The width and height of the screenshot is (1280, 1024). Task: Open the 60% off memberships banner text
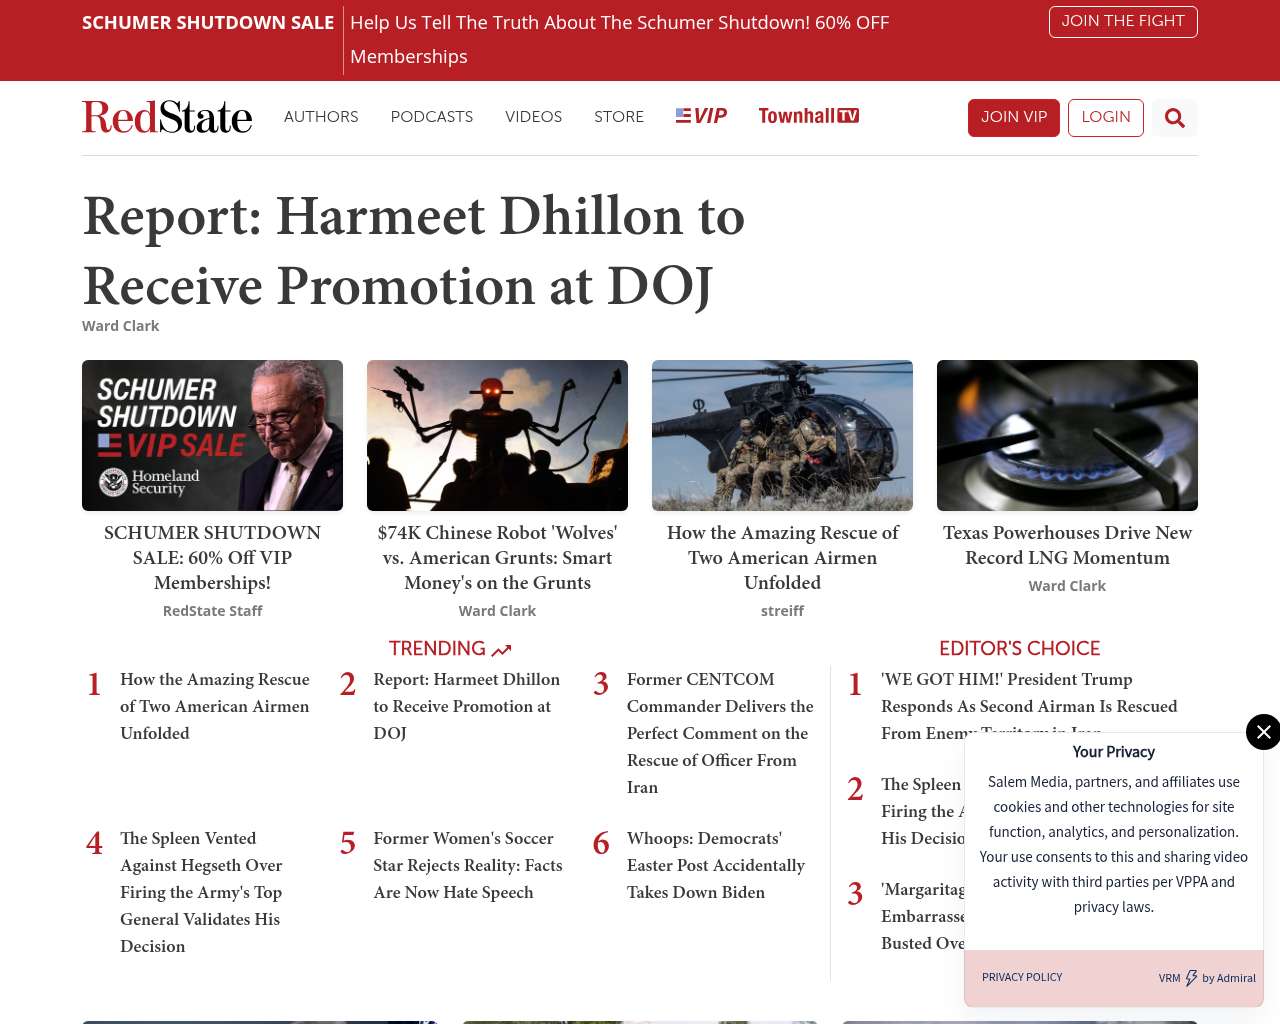(619, 39)
